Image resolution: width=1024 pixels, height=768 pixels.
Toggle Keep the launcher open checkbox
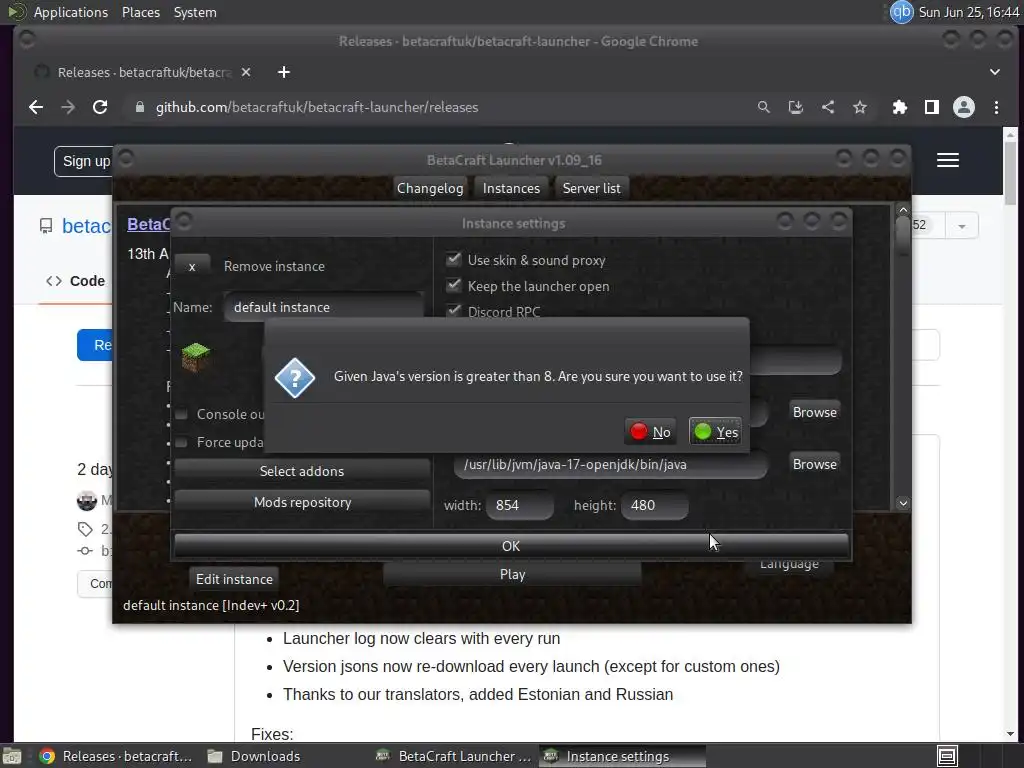click(453, 285)
